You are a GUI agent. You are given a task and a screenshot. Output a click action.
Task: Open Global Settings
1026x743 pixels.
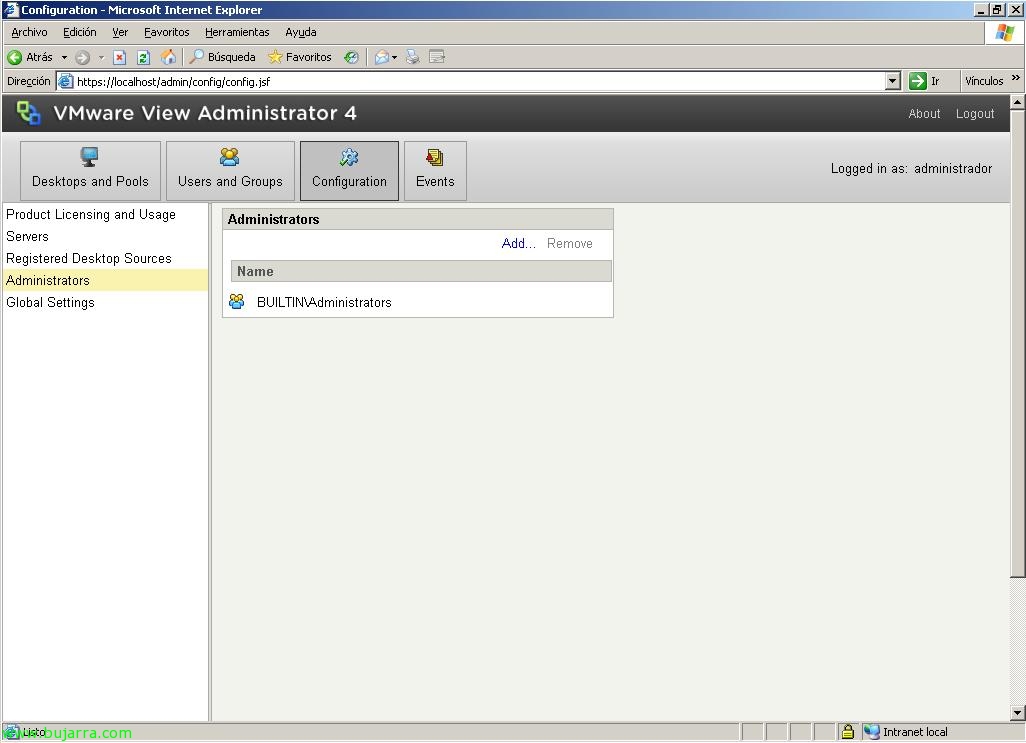(x=50, y=302)
